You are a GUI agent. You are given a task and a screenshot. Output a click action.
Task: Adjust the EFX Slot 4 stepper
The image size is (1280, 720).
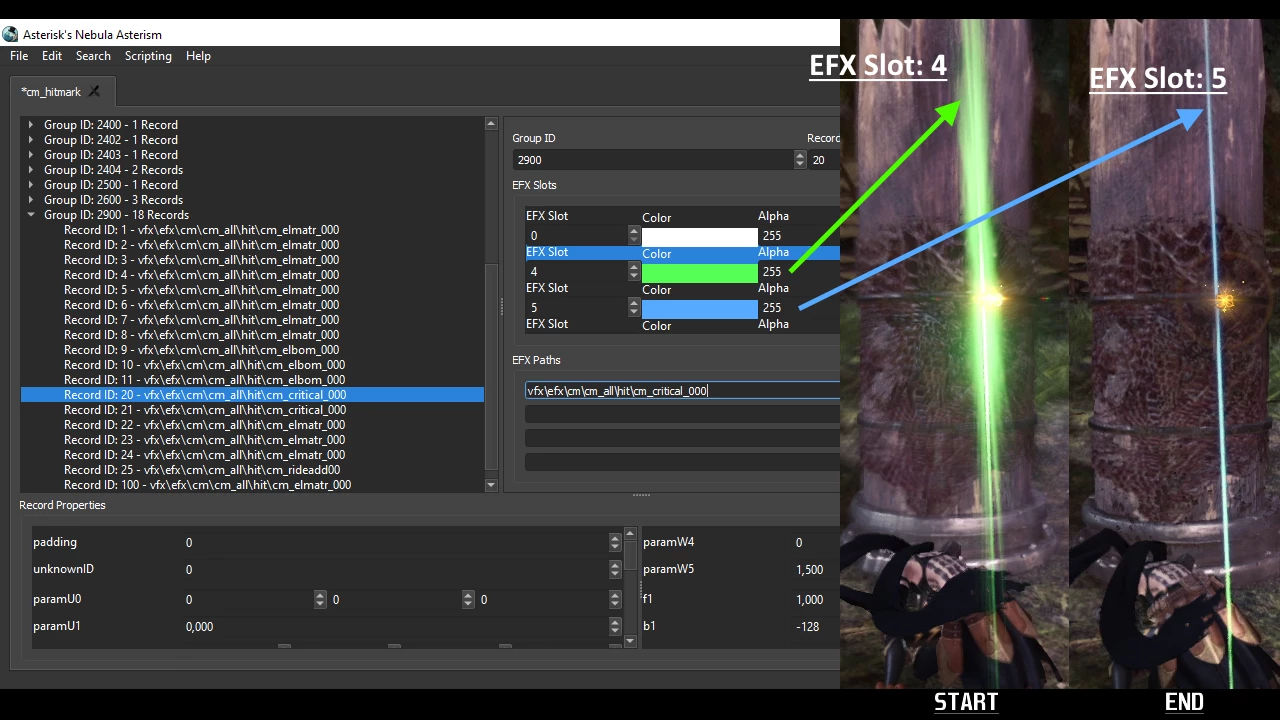pos(634,272)
